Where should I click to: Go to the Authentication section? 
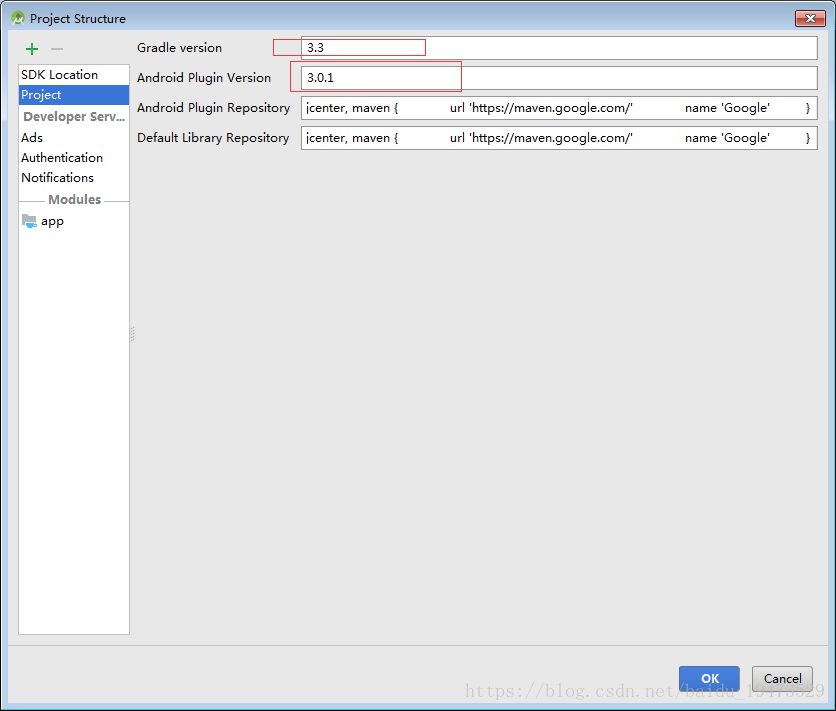(x=62, y=158)
